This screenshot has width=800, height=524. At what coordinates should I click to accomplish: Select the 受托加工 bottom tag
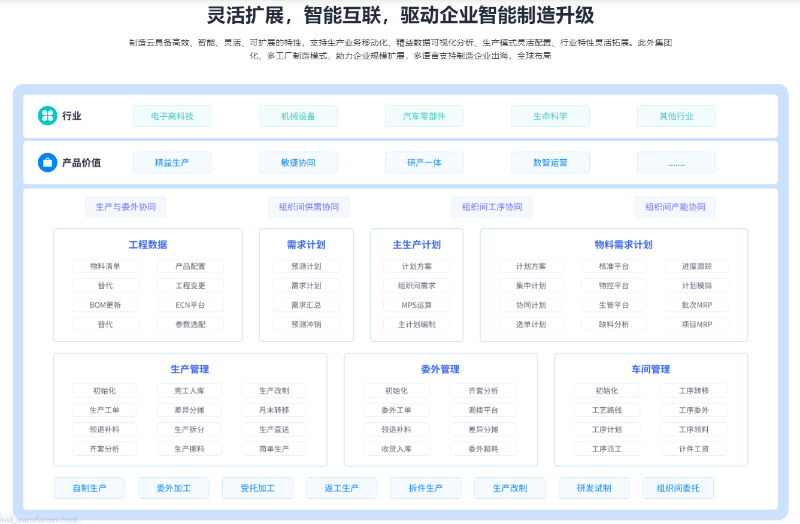tap(258, 488)
